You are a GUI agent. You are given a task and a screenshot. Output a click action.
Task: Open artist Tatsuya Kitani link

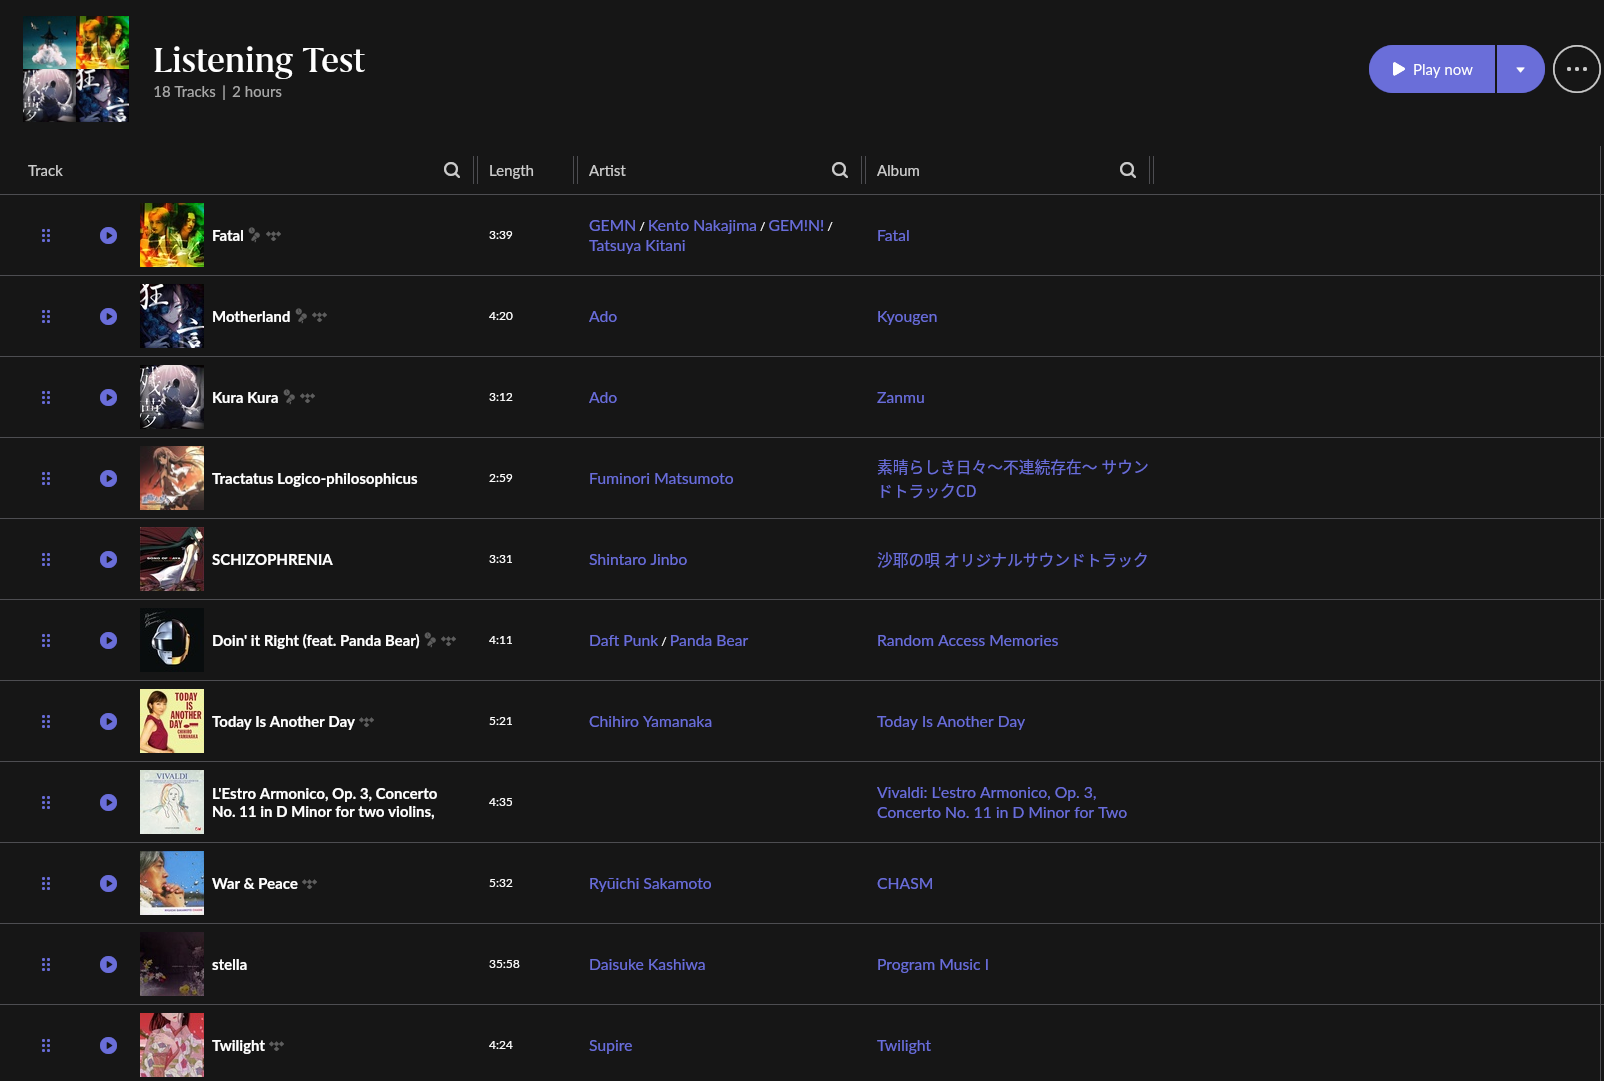coord(637,246)
